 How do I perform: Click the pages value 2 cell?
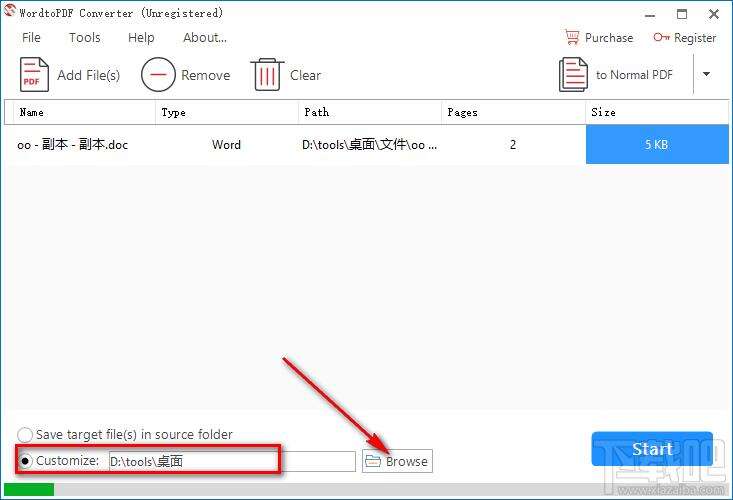[513, 145]
